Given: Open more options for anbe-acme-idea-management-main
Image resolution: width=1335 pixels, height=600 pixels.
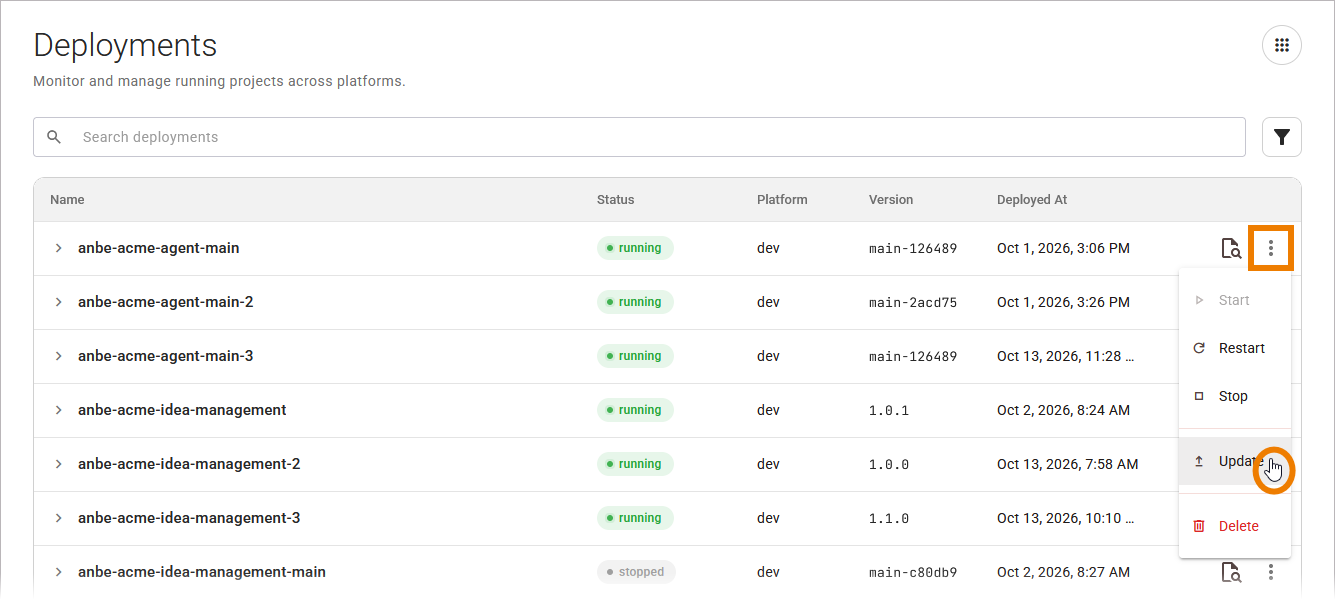Looking at the screenshot, I should click(x=1271, y=572).
